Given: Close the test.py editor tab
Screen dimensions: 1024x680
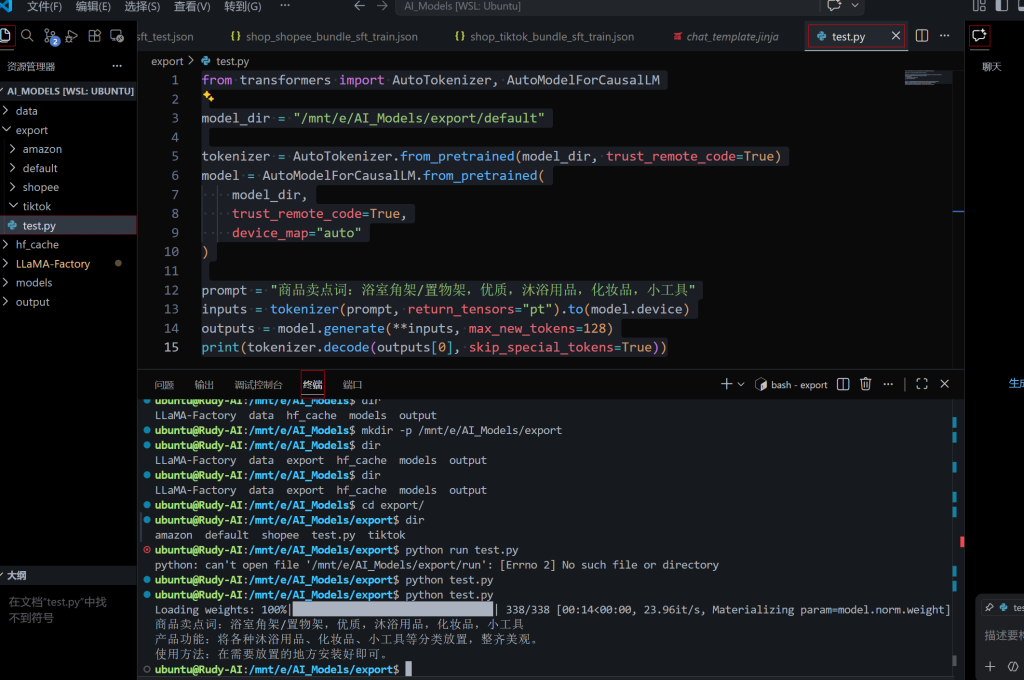Looking at the screenshot, I should click(896, 35).
